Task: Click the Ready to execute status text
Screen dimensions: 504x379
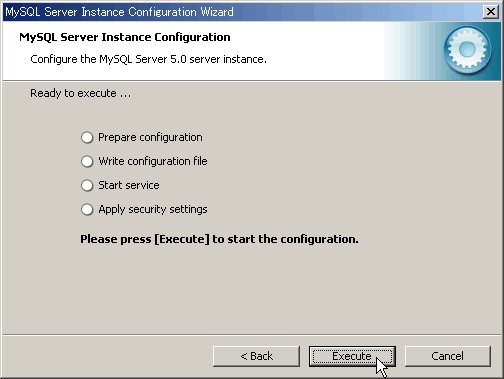Action: tap(81, 93)
